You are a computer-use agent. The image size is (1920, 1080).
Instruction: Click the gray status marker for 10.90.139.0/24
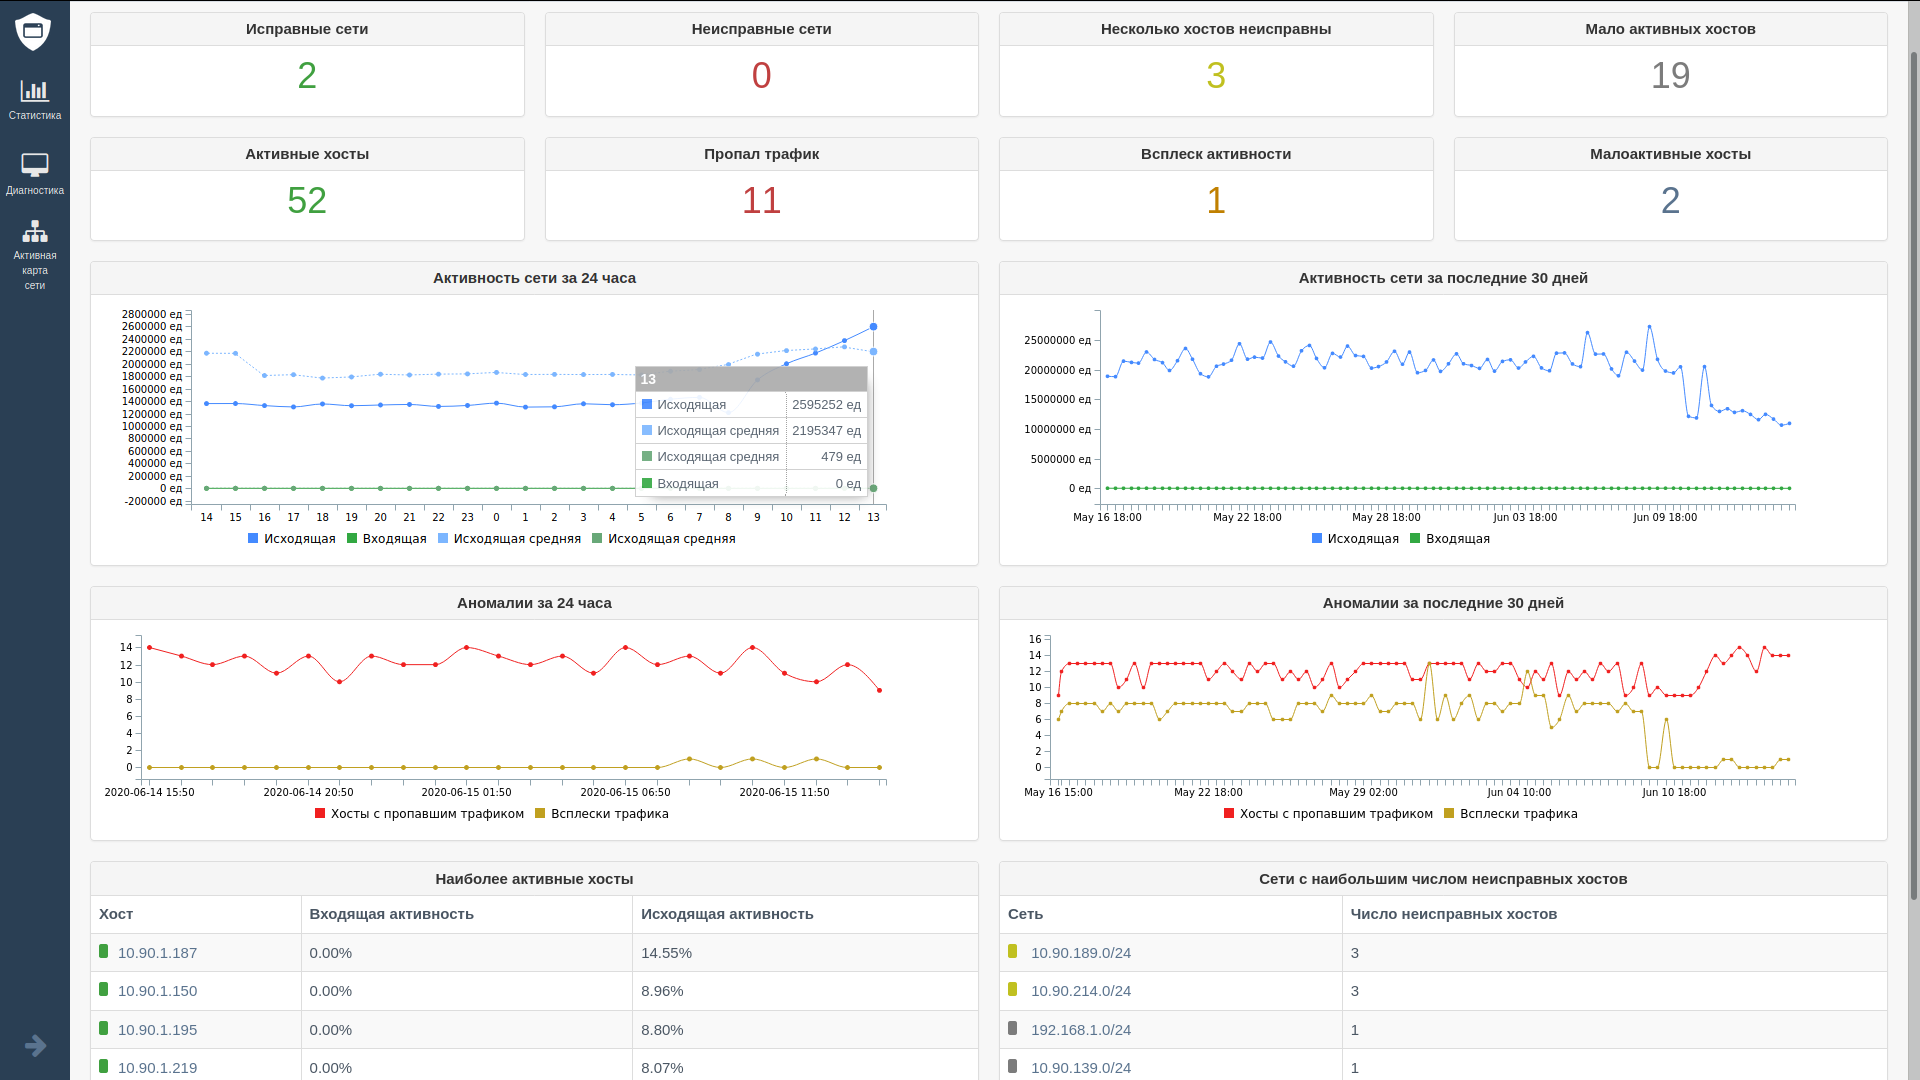tap(1012, 1067)
